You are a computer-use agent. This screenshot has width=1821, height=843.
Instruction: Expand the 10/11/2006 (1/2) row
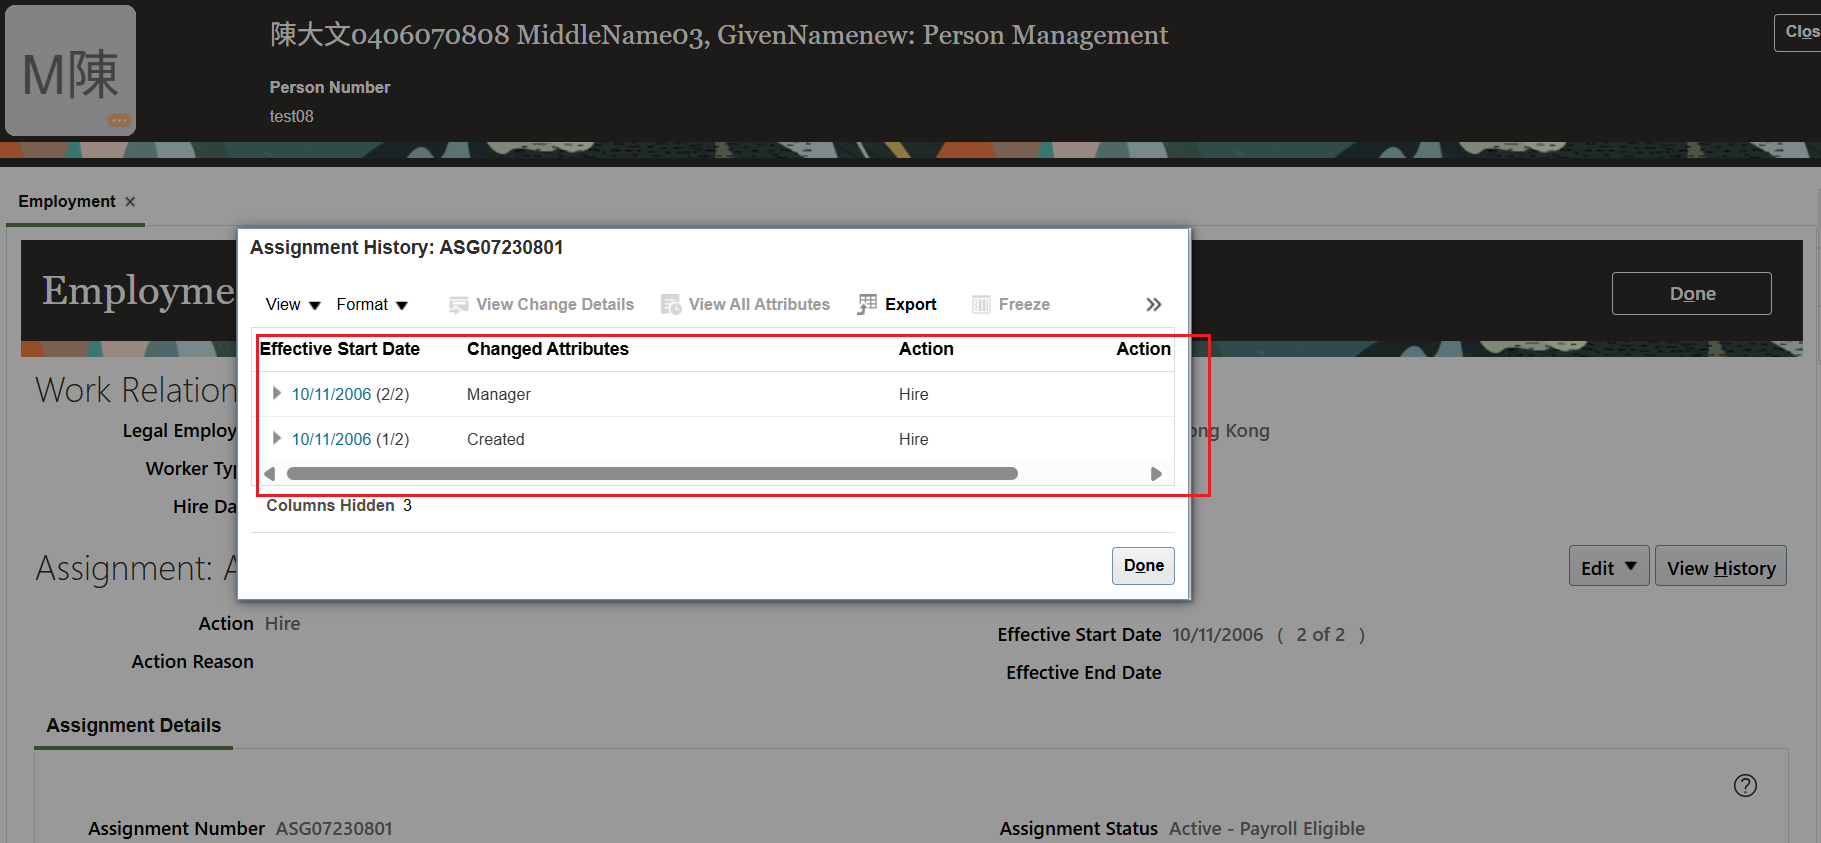pyautogui.click(x=277, y=439)
